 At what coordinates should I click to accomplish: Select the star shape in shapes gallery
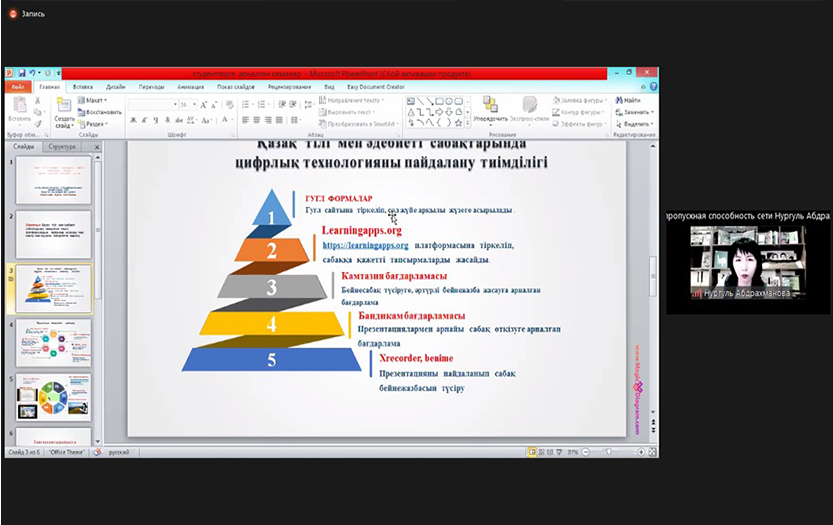pos(460,124)
